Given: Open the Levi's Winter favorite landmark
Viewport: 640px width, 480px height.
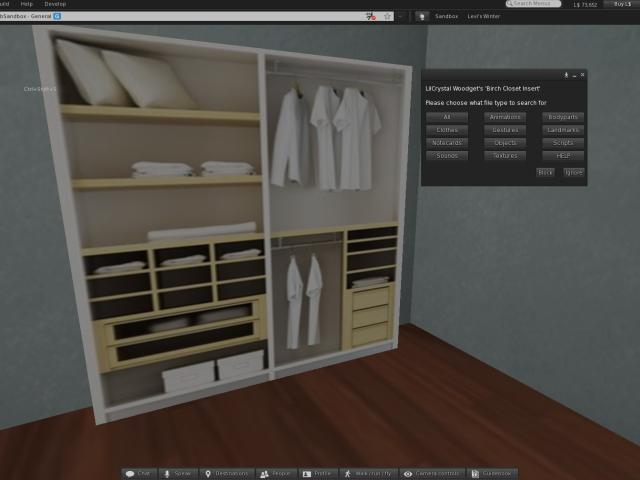Looking at the screenshot, I should (484, 16).
